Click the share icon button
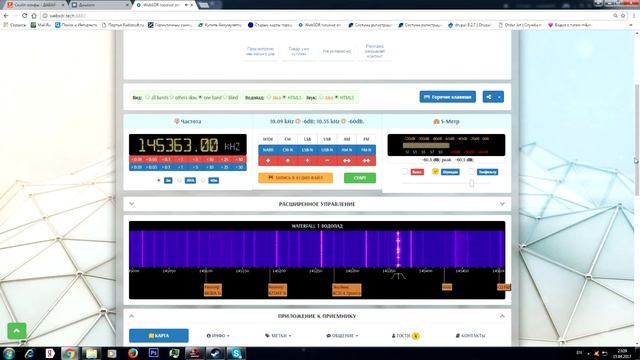 489,97
